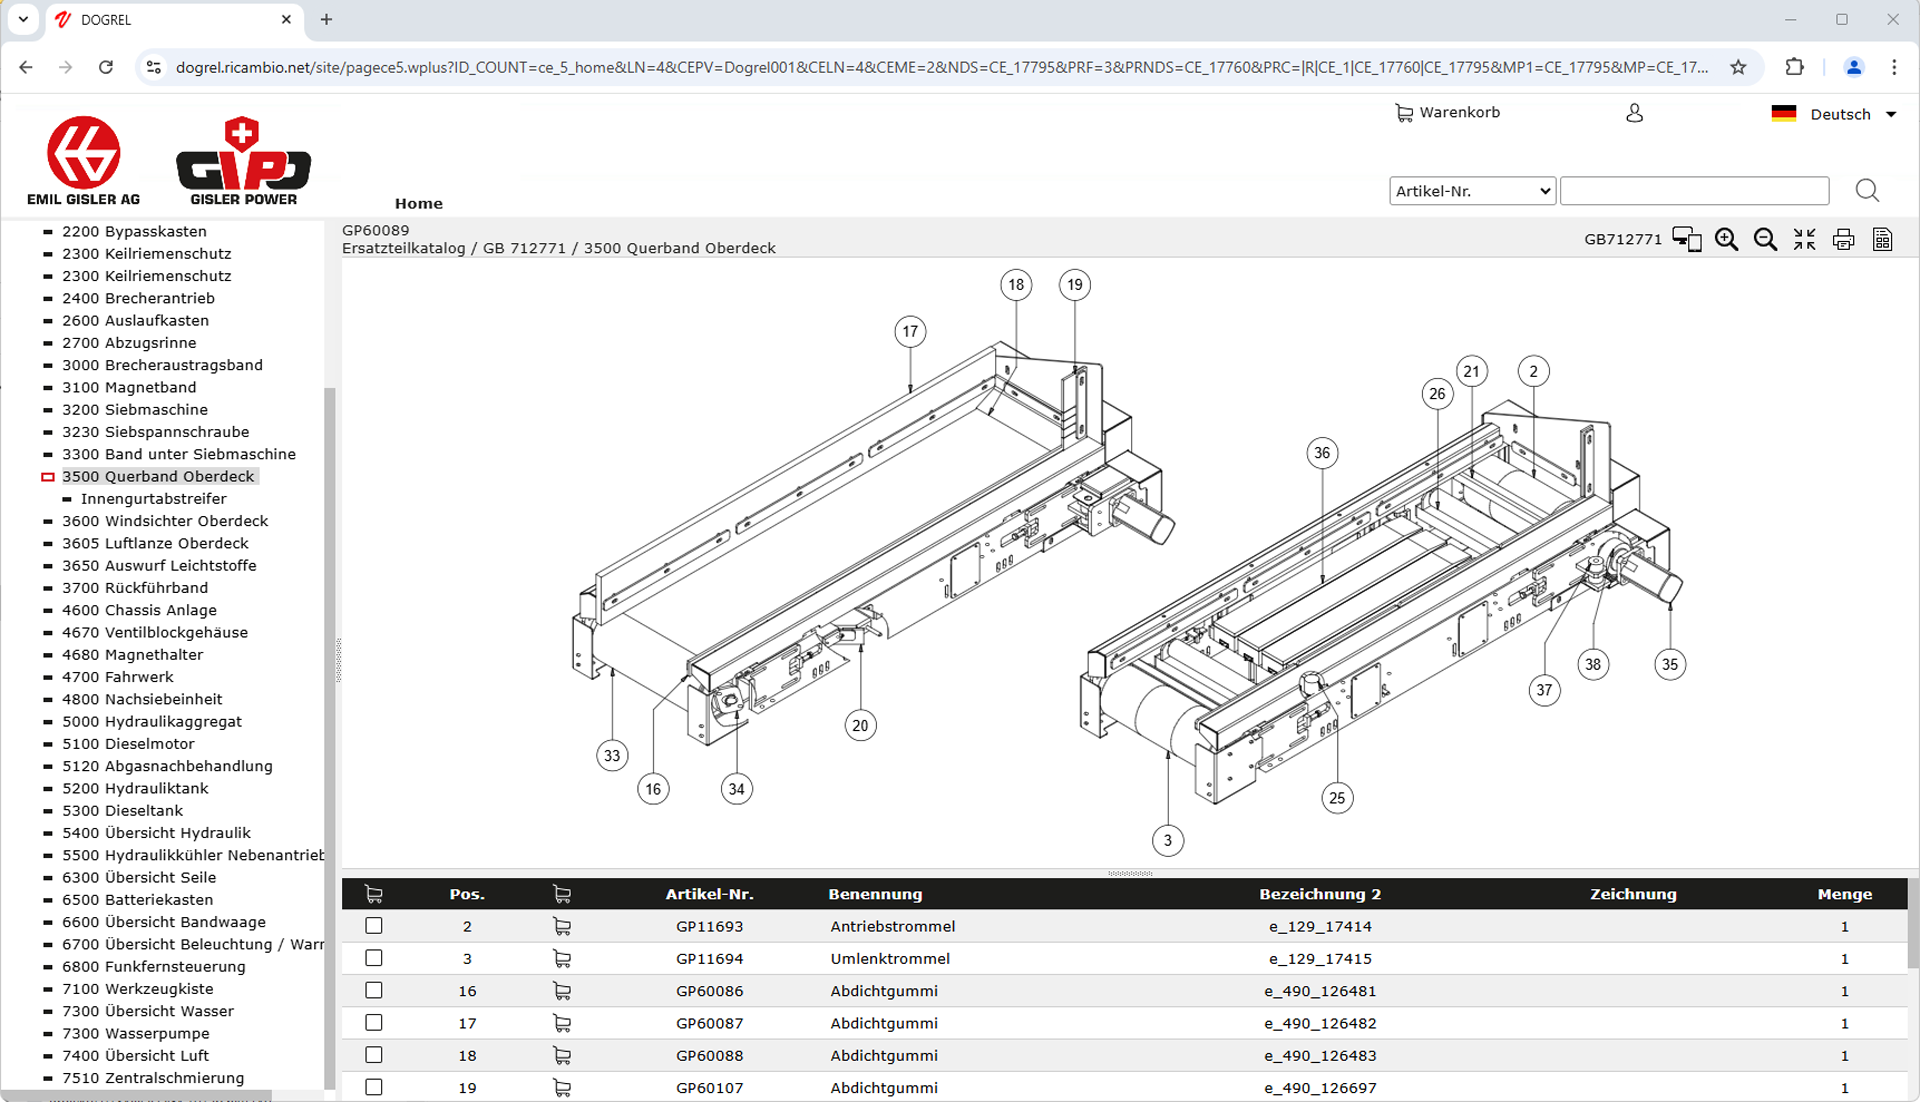
Task: Click the Emil Gisler AG logo
Action: [x=84, y=160]
